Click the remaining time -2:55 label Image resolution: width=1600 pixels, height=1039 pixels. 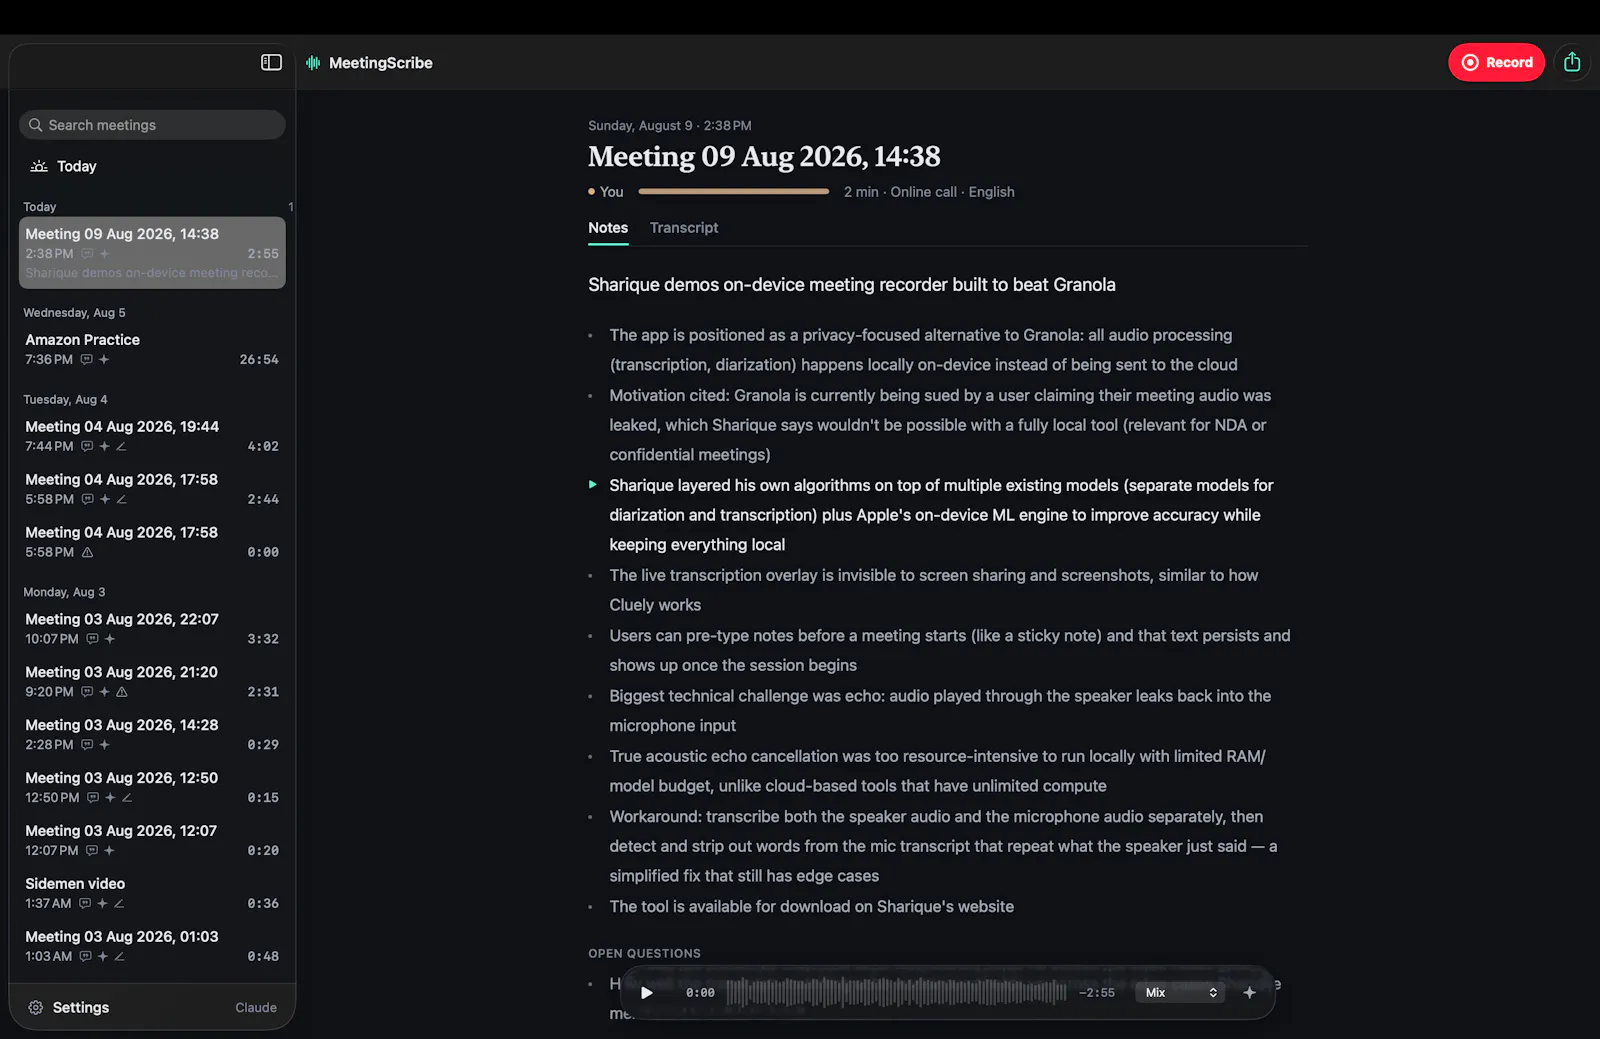point(1097,993)
